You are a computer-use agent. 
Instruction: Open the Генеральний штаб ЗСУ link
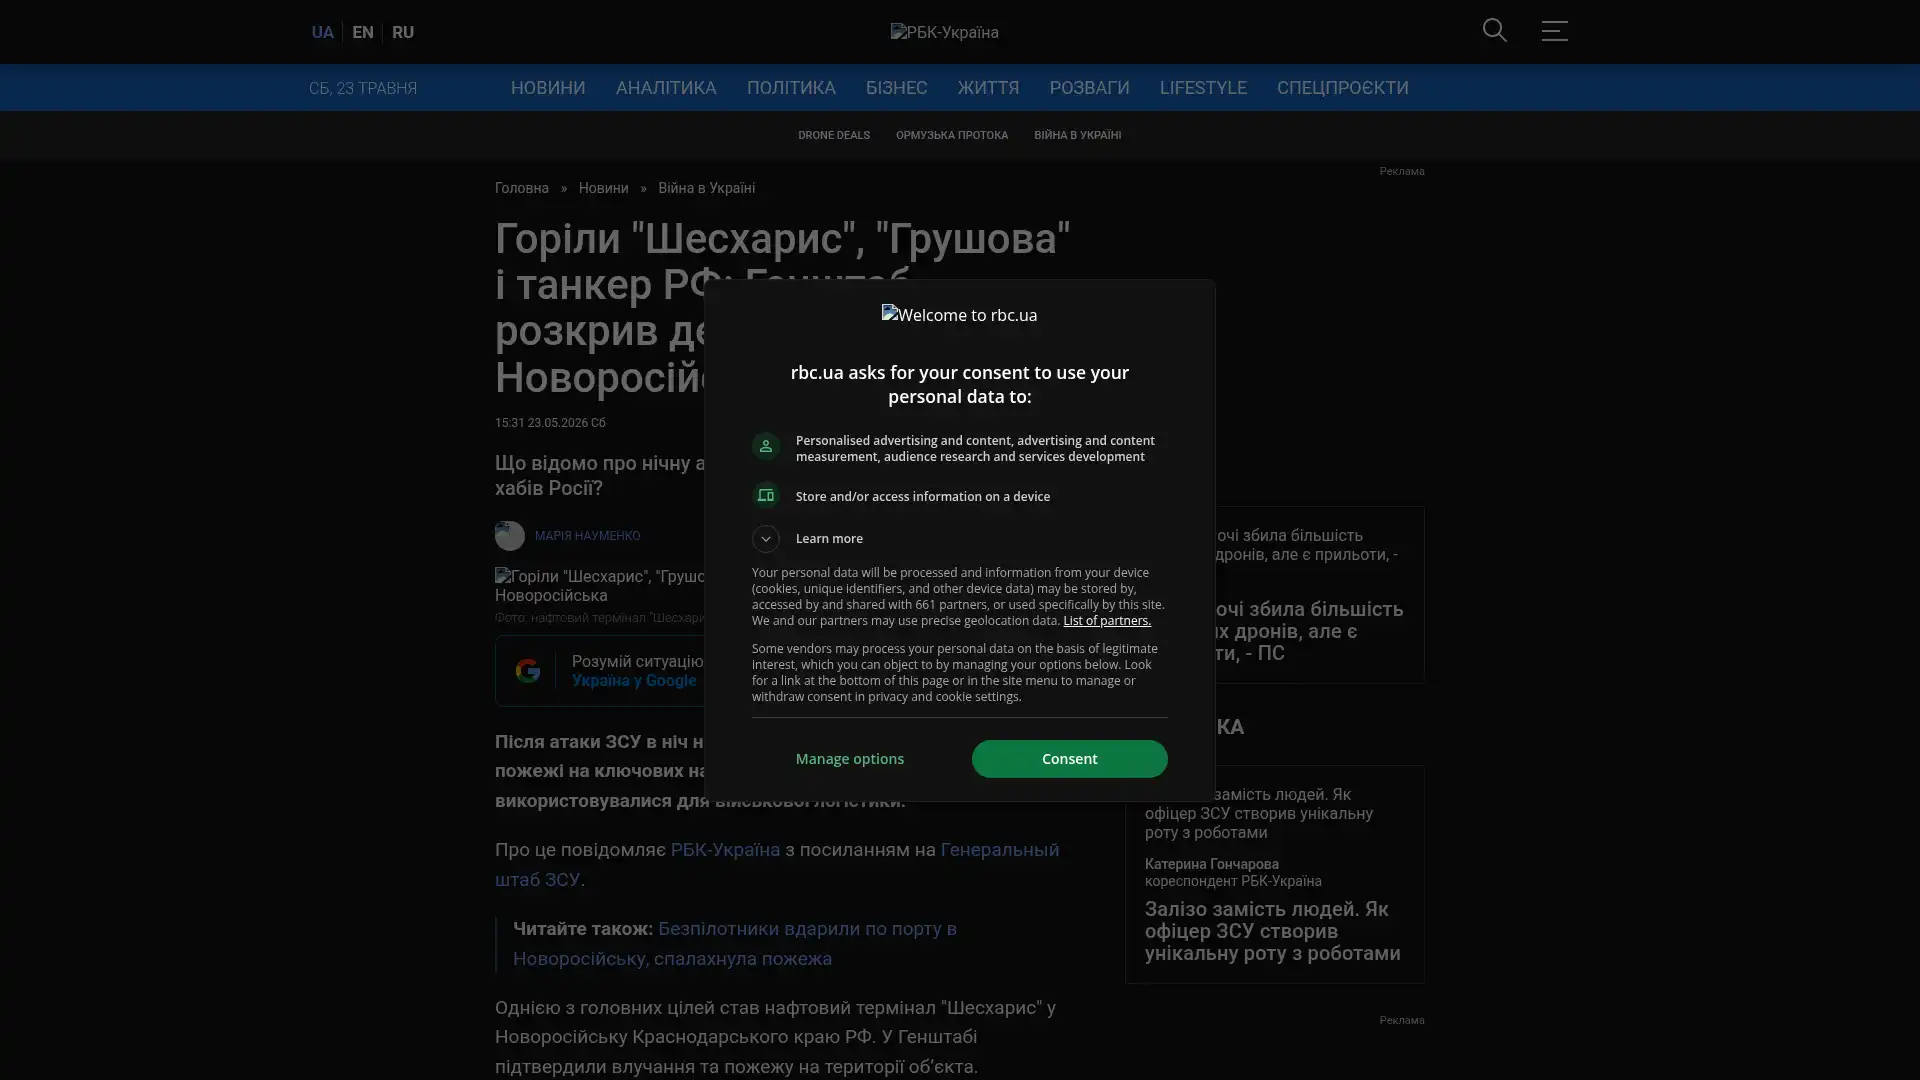(x=777, y=864)
